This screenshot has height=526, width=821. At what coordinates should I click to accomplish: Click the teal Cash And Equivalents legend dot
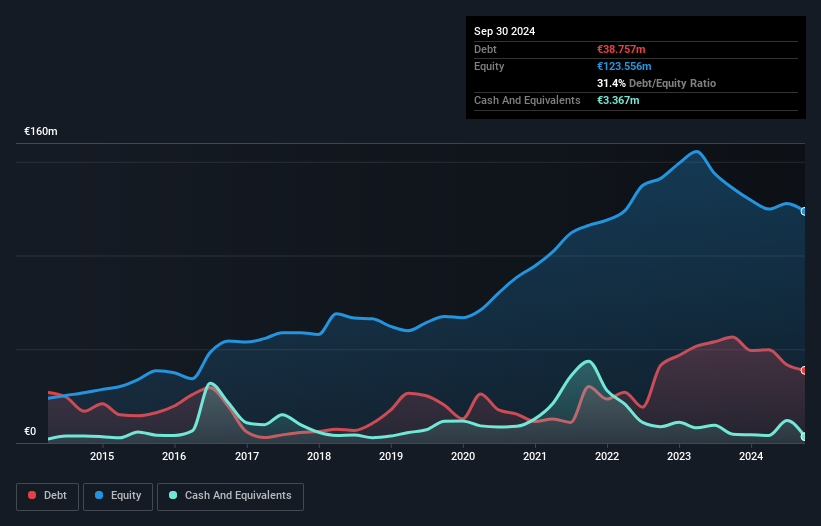173,495
